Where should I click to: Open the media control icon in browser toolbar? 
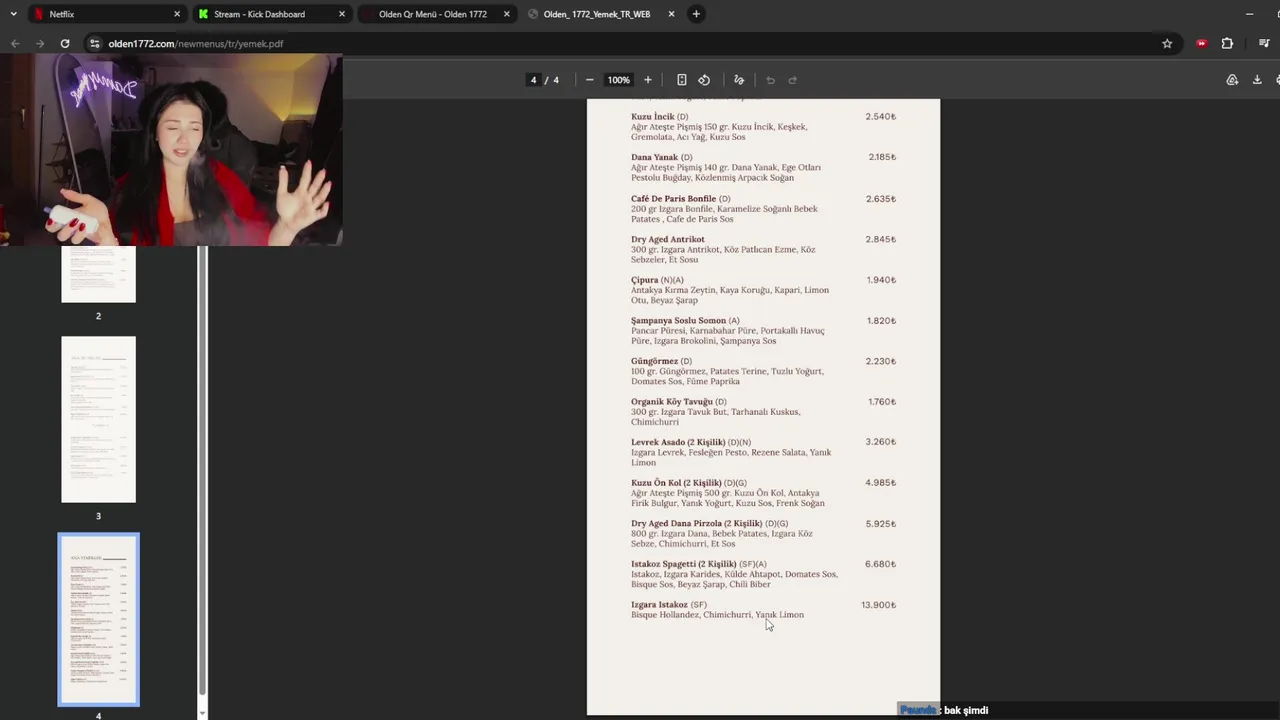click(x=1263, y=43)
